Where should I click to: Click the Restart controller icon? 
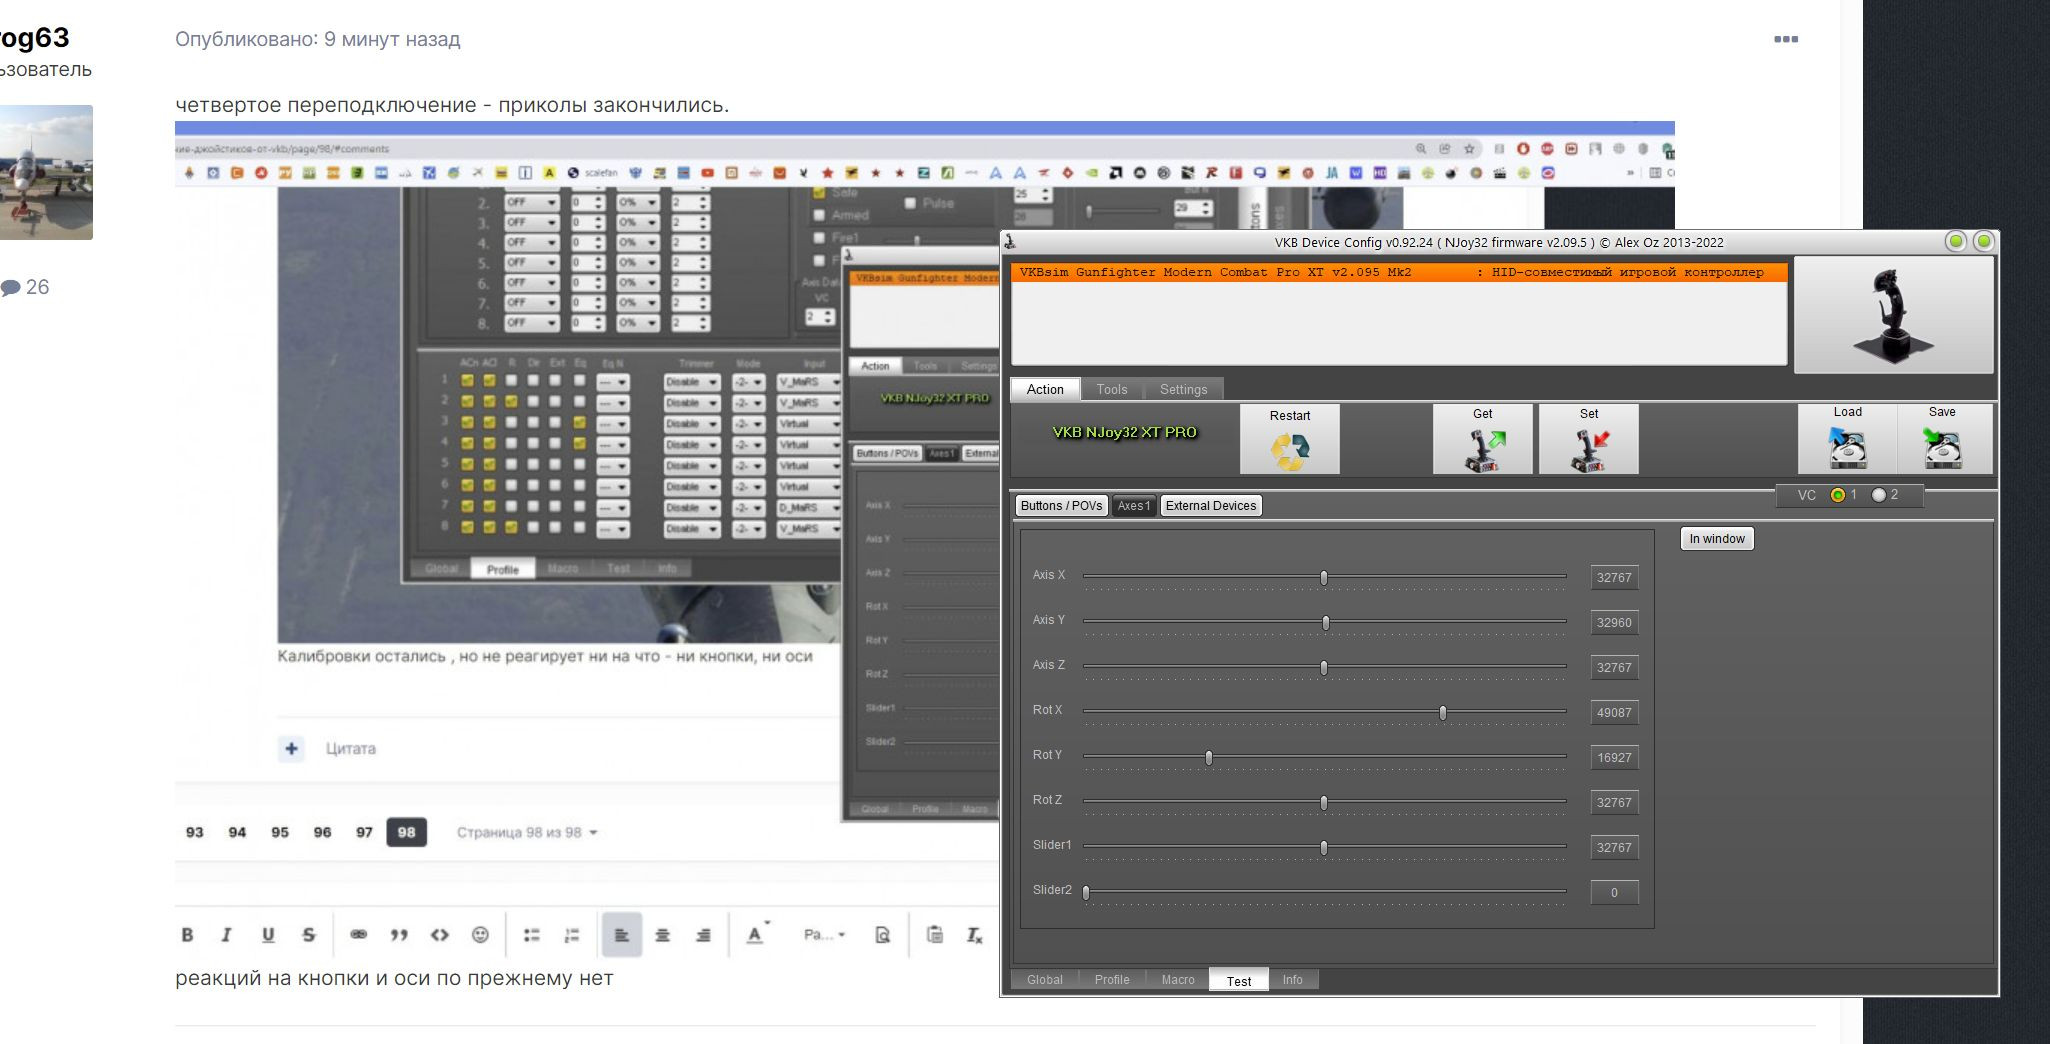[x=1289, y=451]
